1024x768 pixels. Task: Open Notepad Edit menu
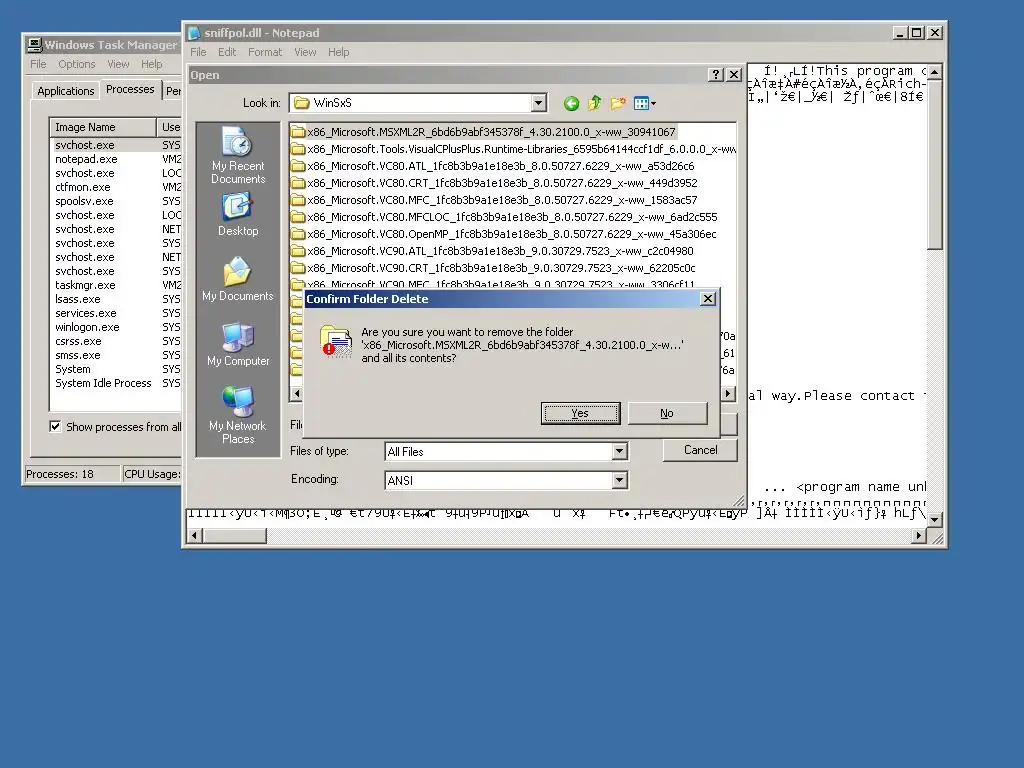tap(227, 52)
